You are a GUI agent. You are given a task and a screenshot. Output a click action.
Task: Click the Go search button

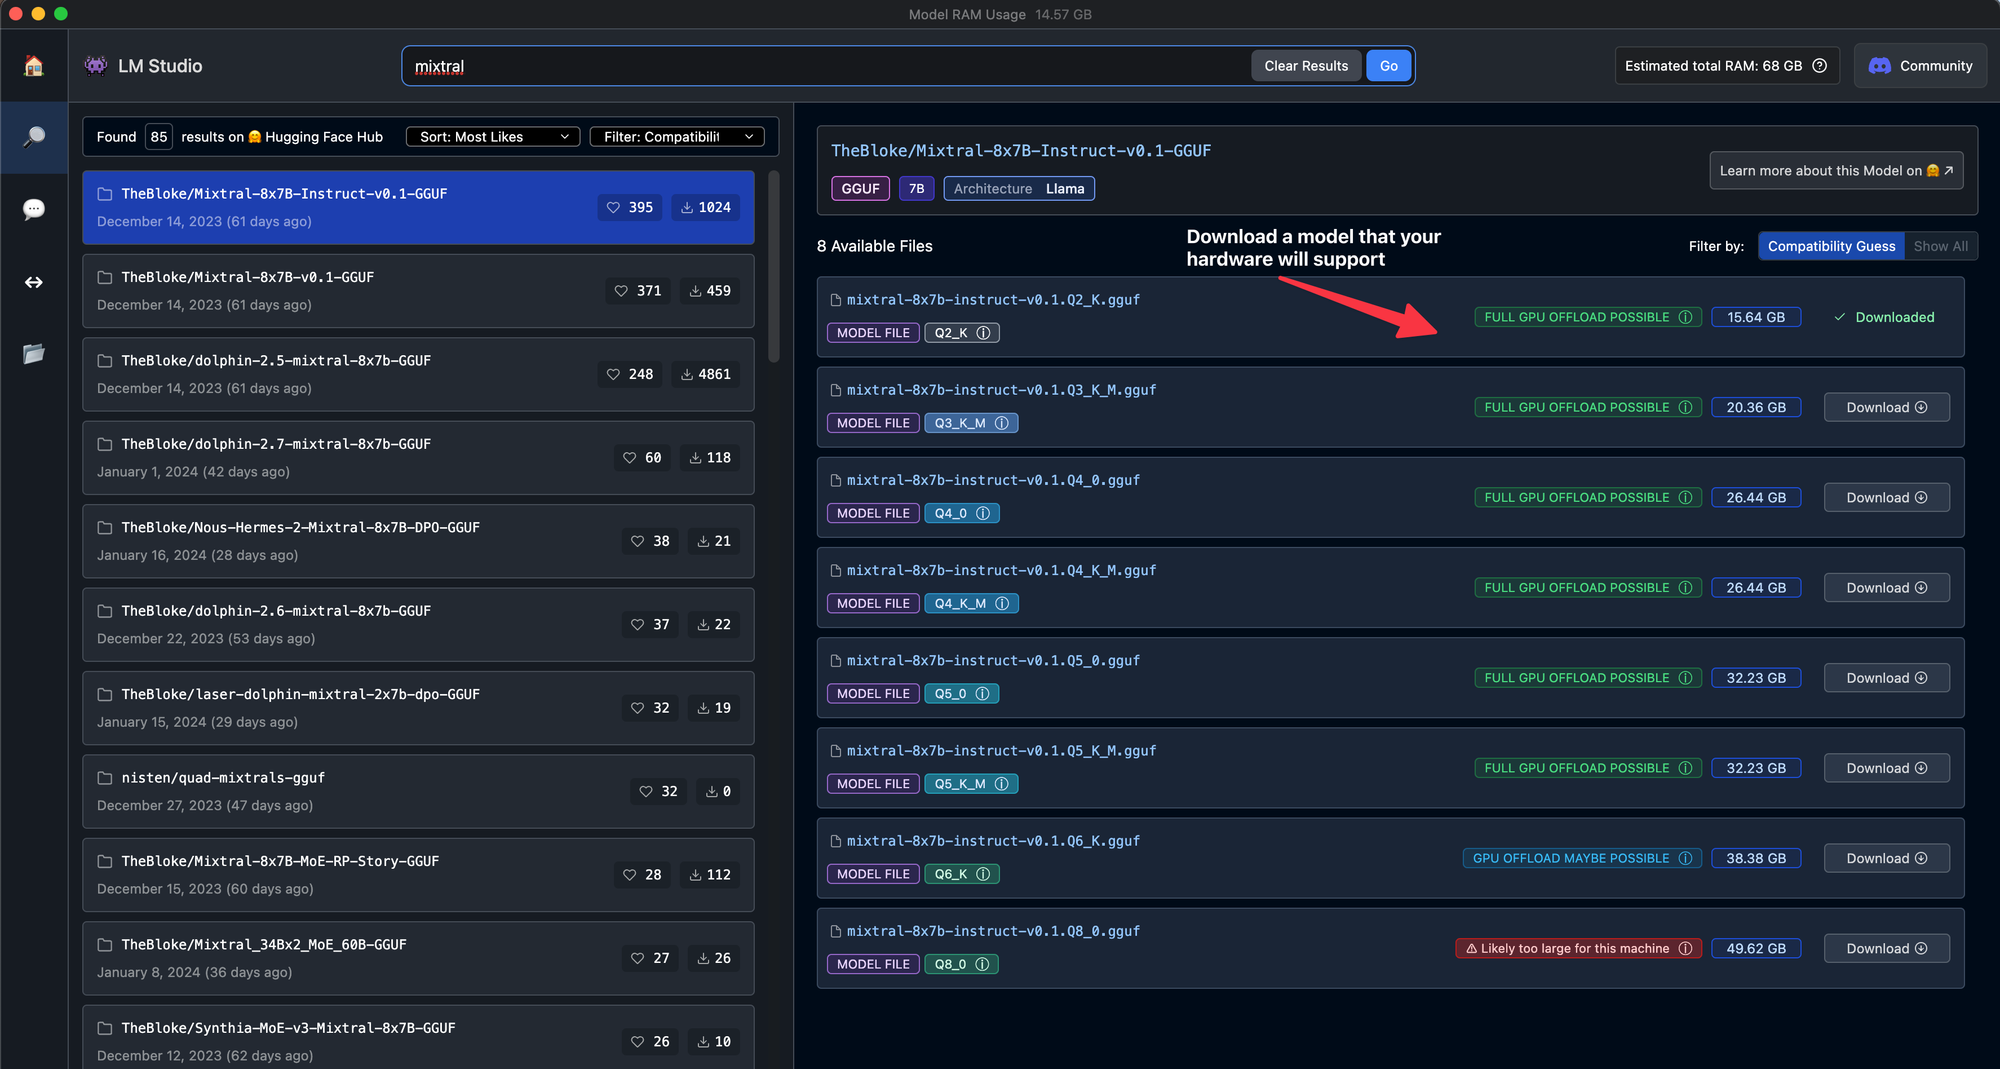point(1389,66)
